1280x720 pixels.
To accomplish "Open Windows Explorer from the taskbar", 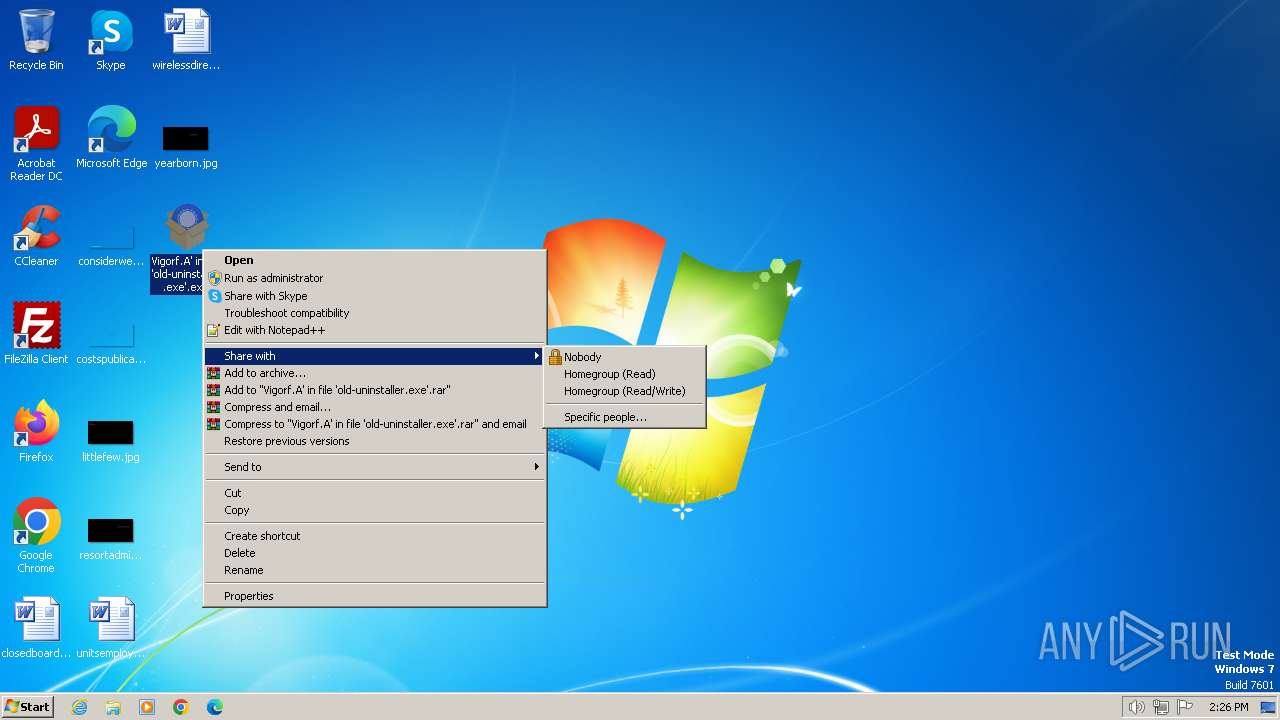I will click(x=113, y=707).
